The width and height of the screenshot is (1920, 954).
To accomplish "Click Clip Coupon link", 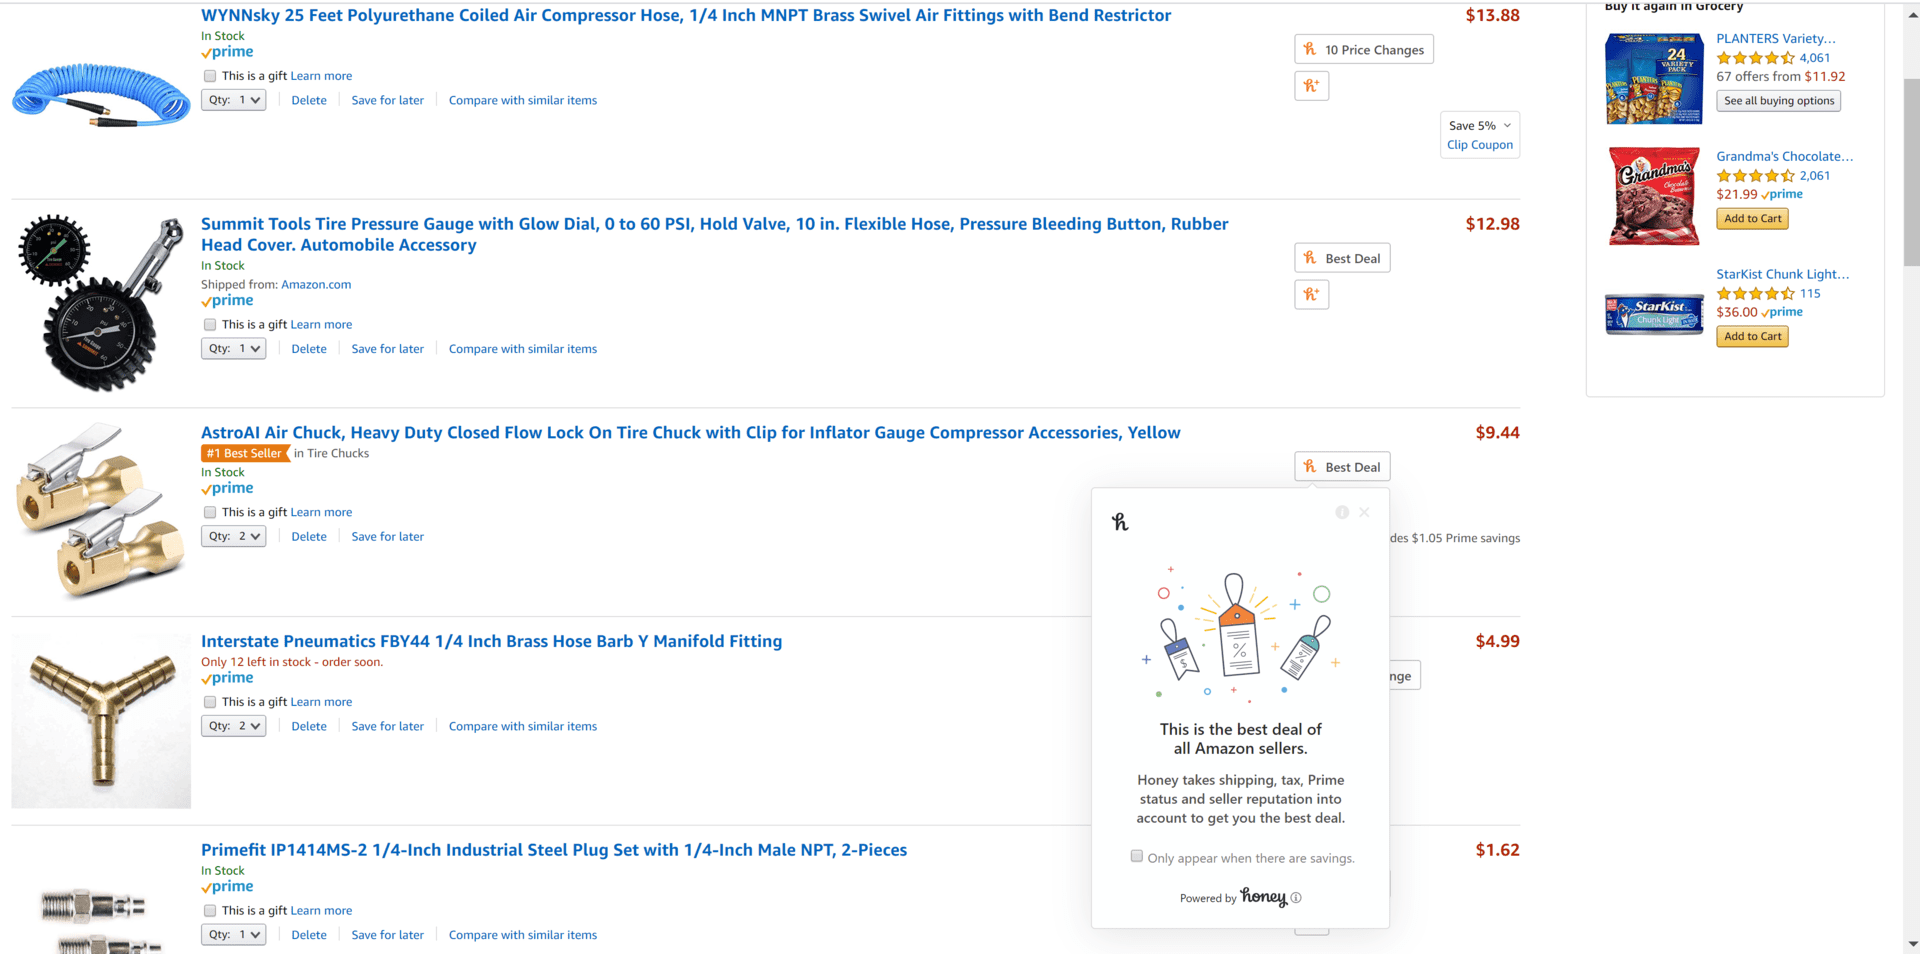I will click(1480, 145).
